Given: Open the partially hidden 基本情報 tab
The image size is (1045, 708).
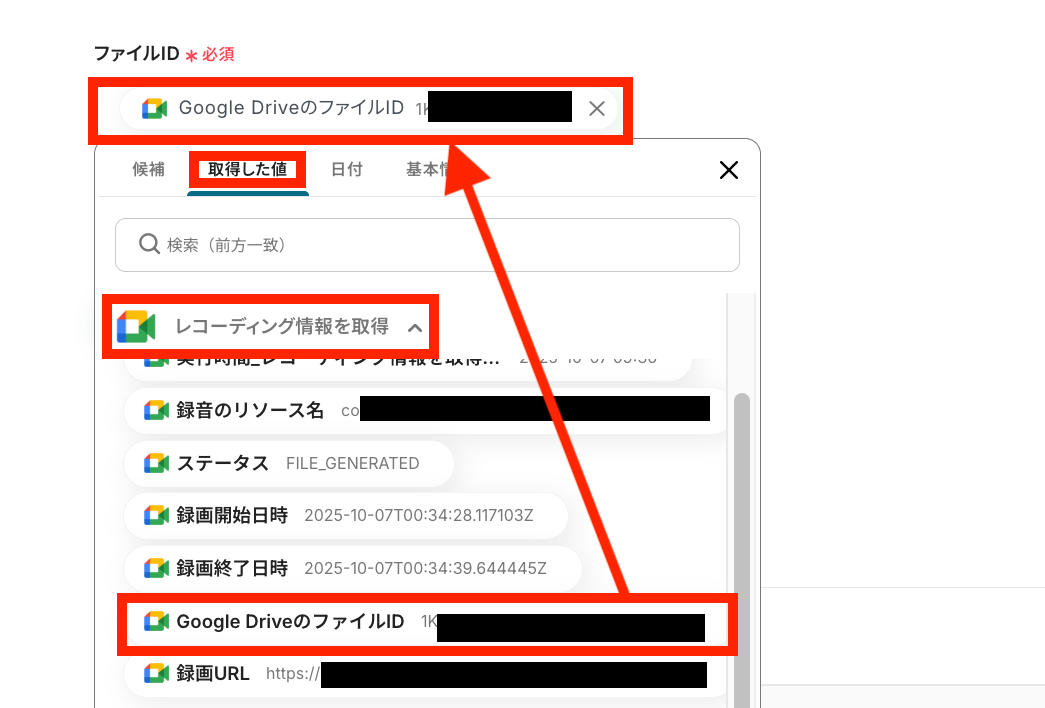Looking at the screenshot, I should [x=427, y=169].
